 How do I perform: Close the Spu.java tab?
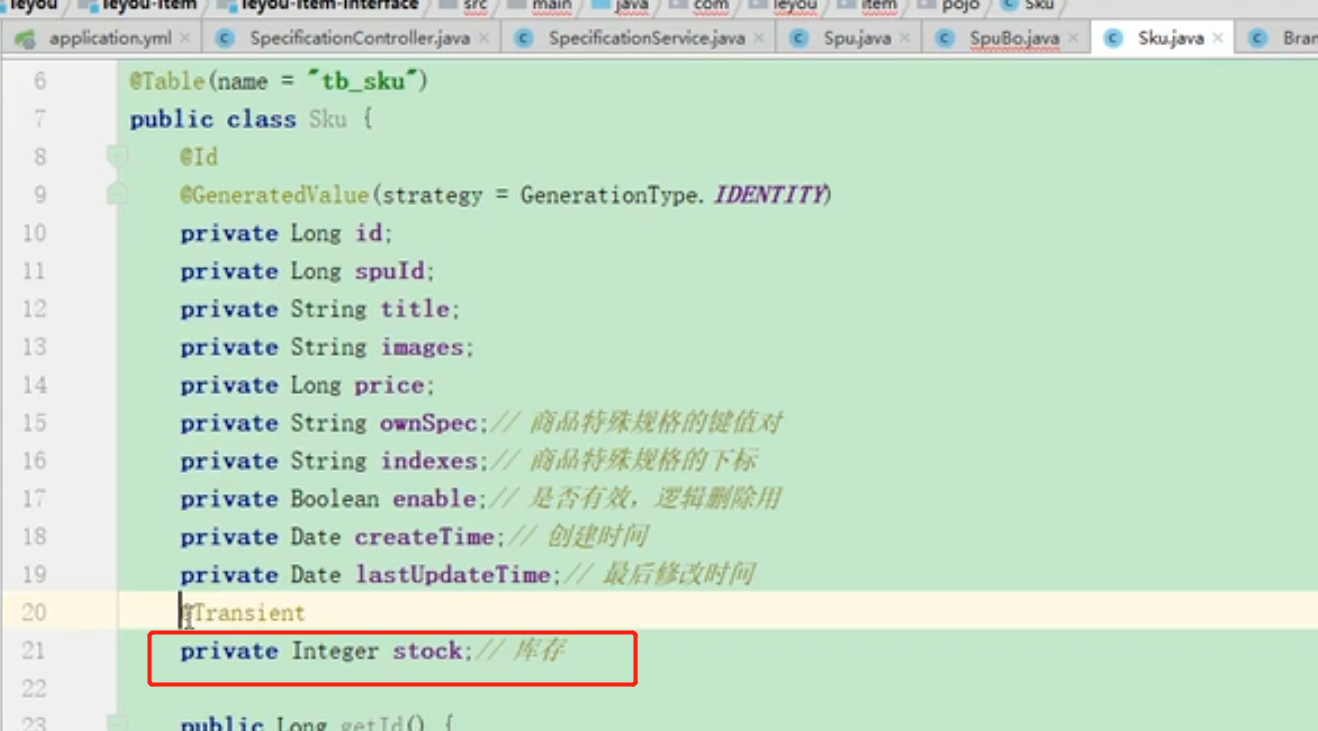(905, 39)
